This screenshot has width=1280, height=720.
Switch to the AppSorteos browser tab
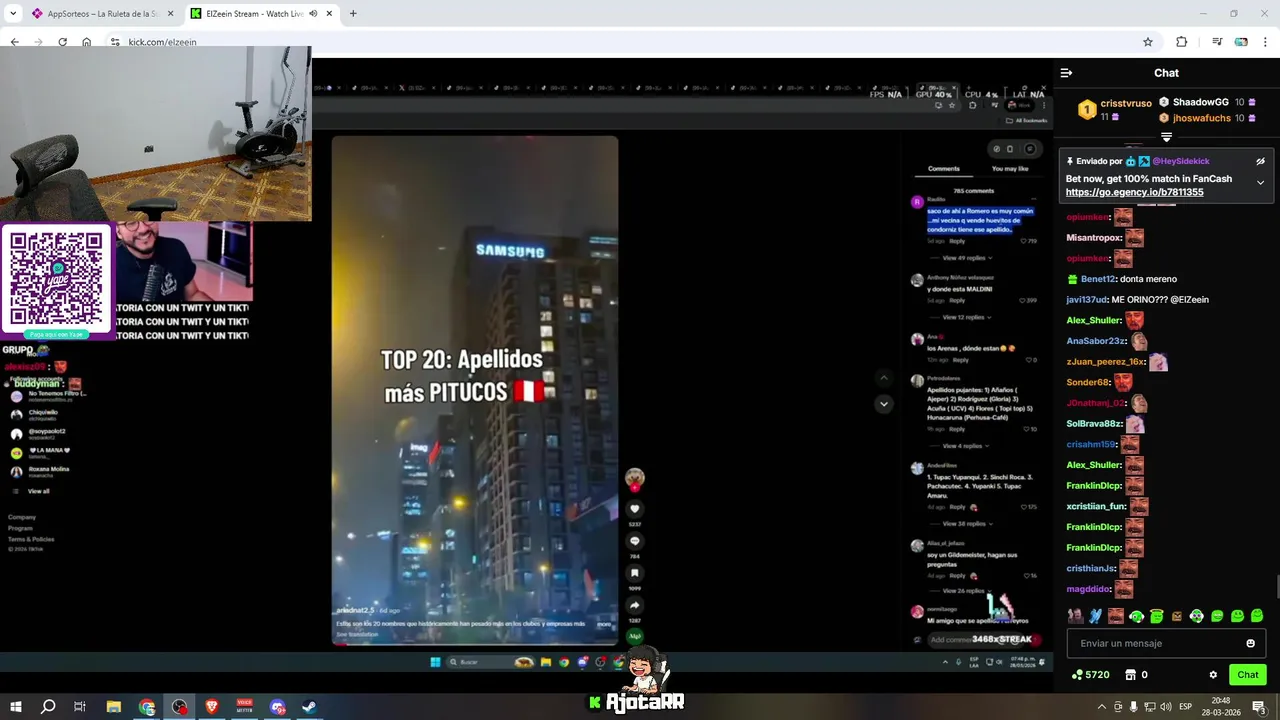[x=102, y=14]
